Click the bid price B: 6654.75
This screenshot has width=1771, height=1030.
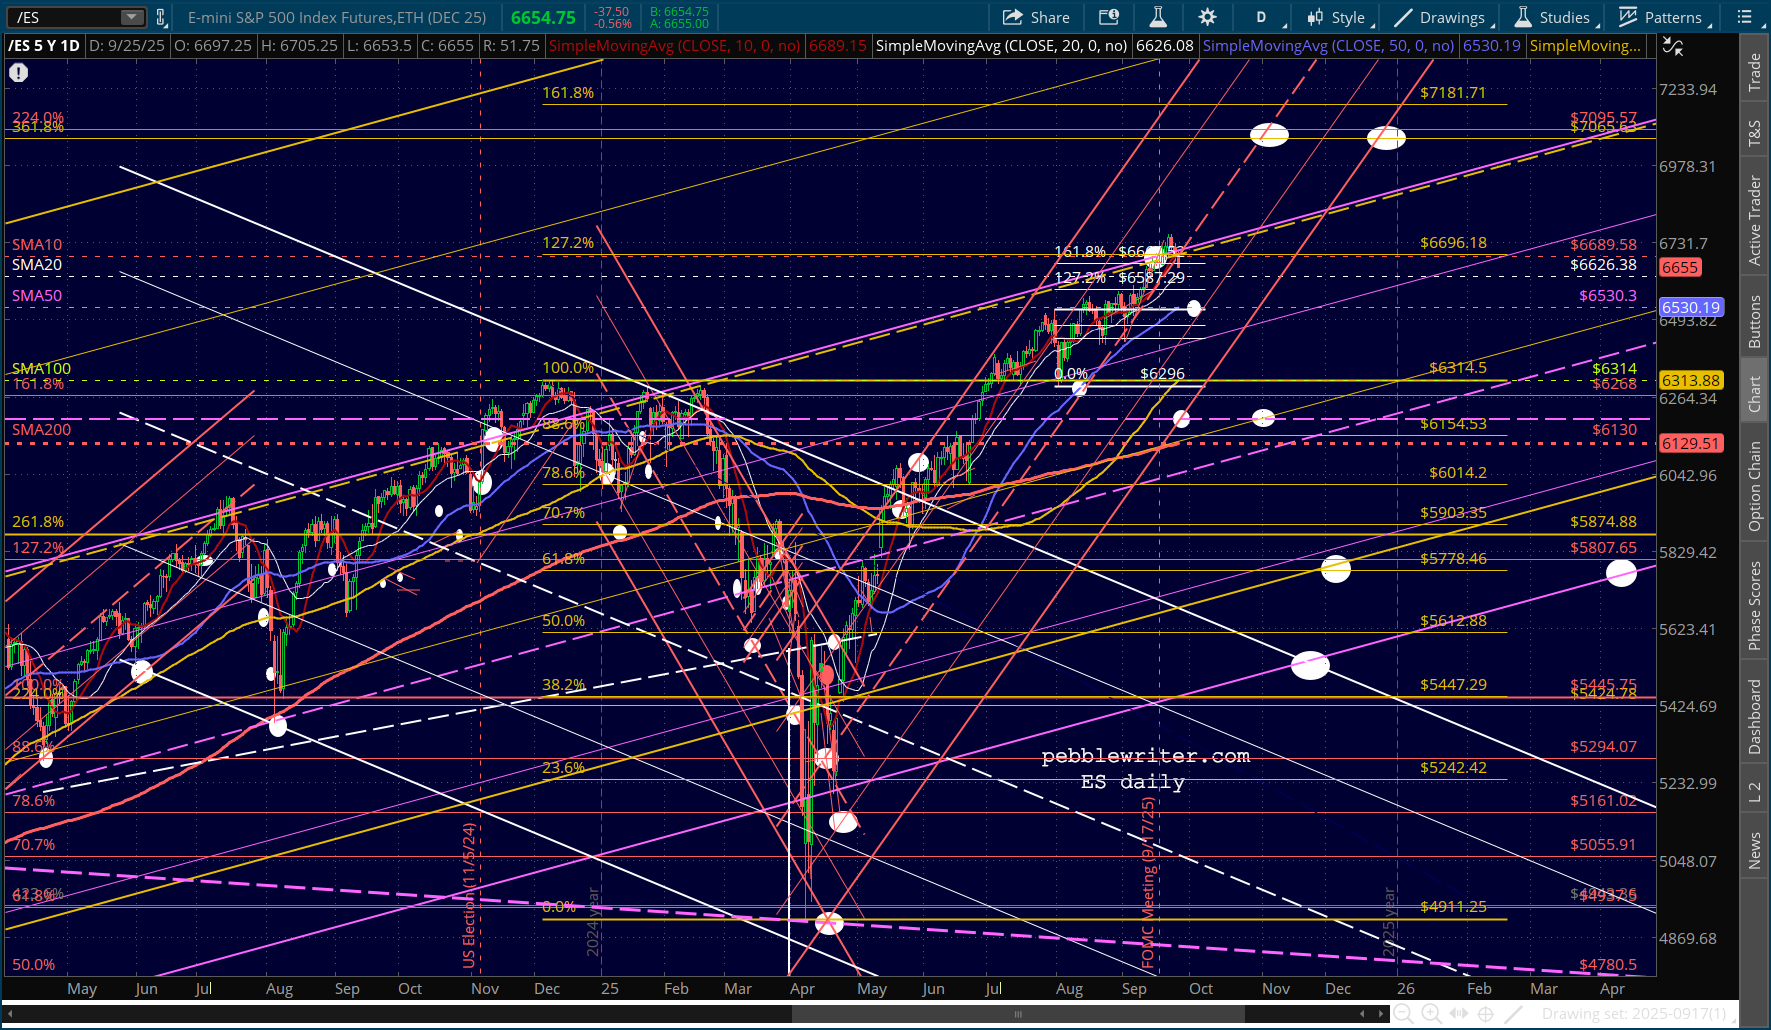pos(679,12)
